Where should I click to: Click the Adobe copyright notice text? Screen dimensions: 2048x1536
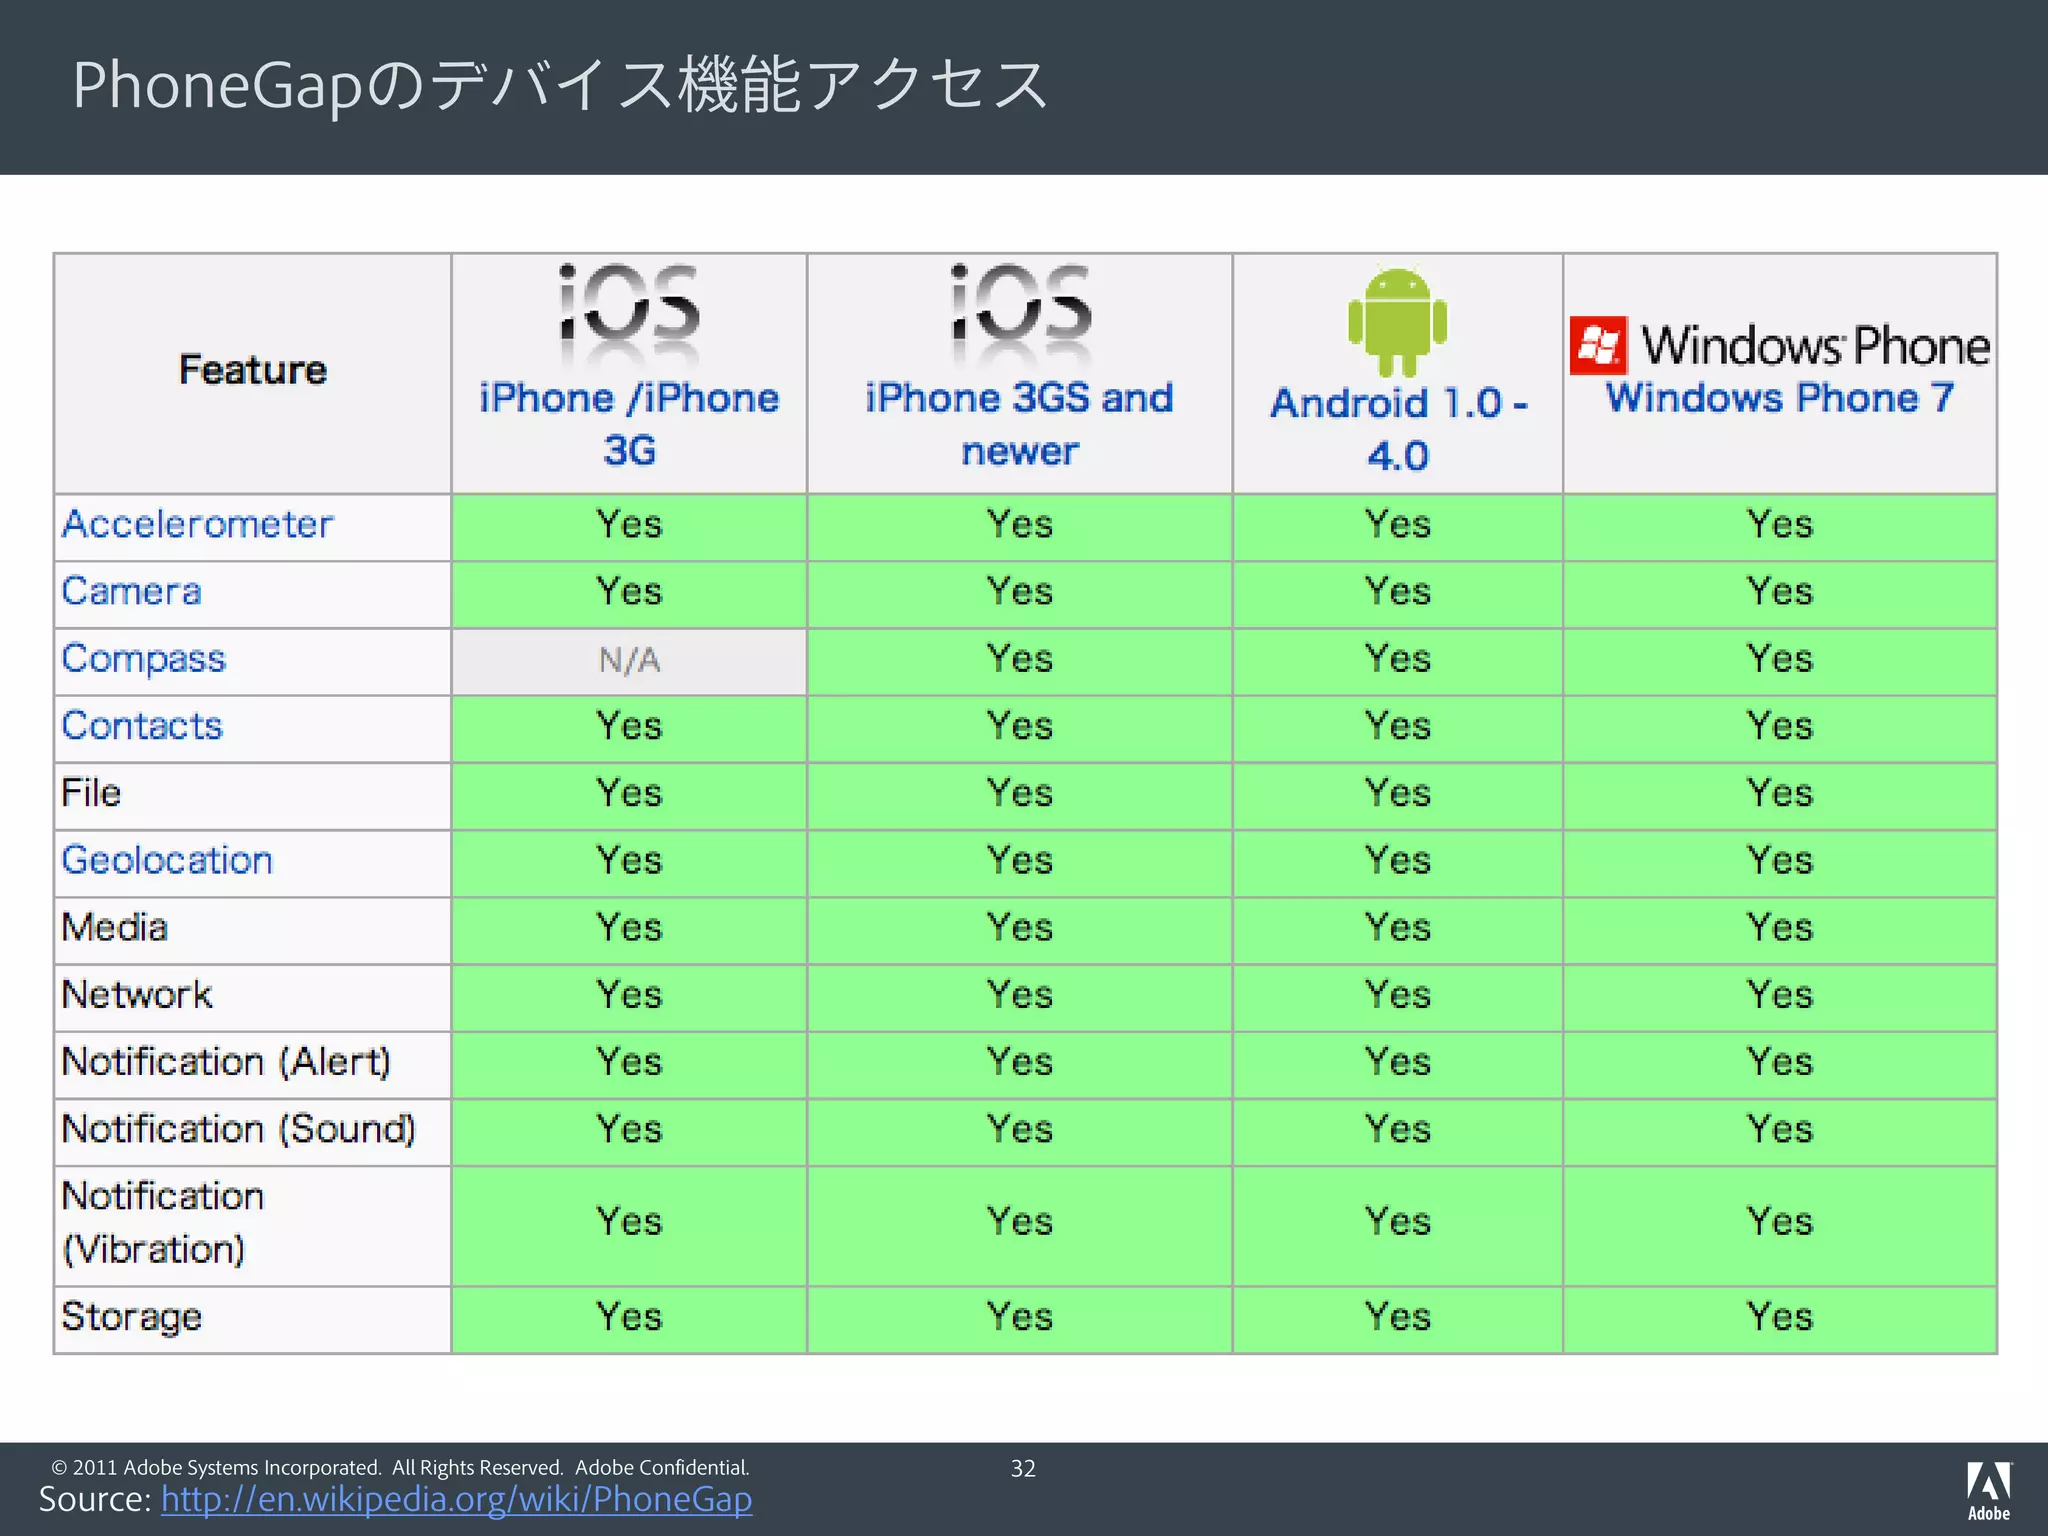[400, 1467]
